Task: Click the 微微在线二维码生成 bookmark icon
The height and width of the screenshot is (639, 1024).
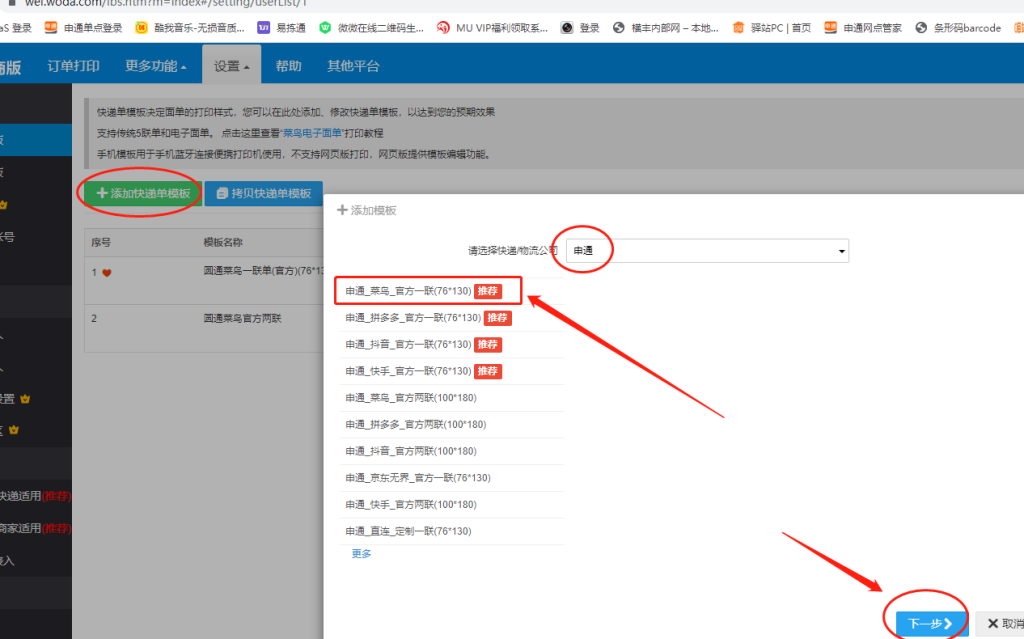Action: pyautogui.click(x=325, y=28)
